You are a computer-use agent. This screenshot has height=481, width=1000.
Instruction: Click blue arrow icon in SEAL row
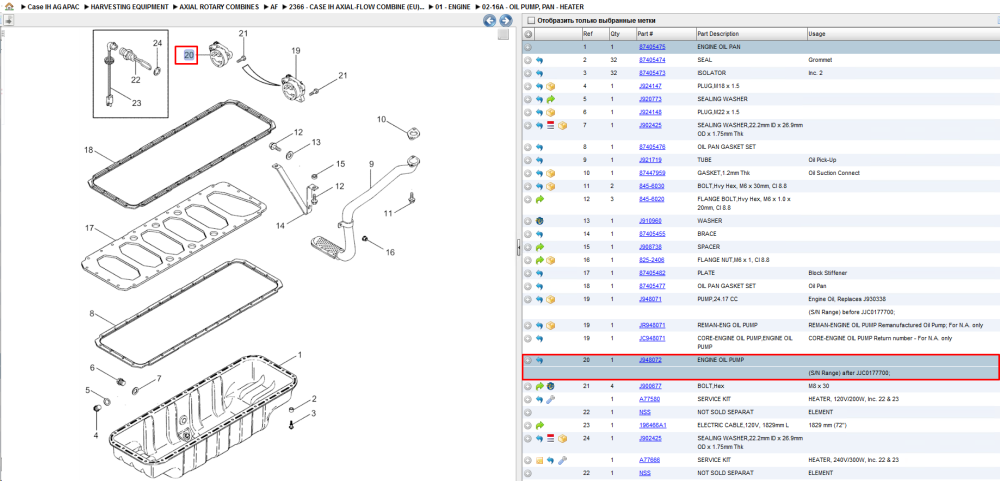tap(540, 60)
